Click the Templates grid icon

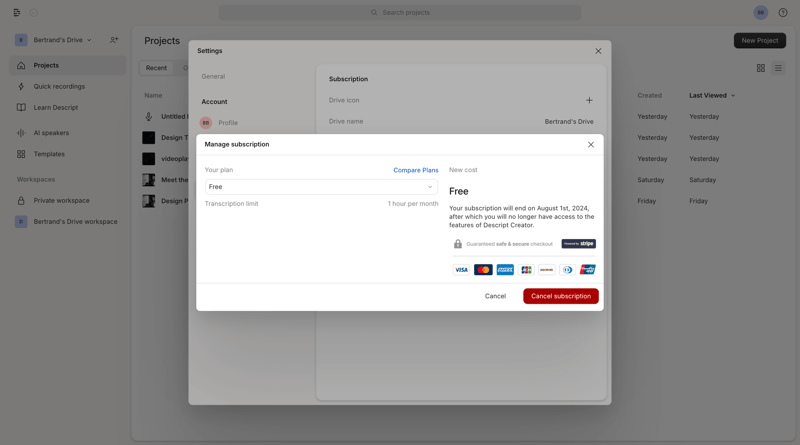(x=21, y=154)
